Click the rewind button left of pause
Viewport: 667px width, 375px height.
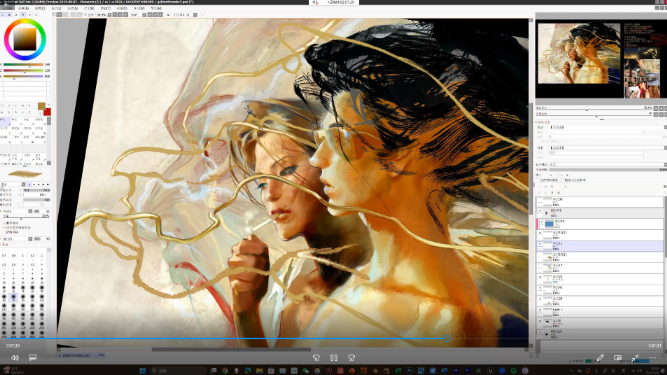[316, 358]
